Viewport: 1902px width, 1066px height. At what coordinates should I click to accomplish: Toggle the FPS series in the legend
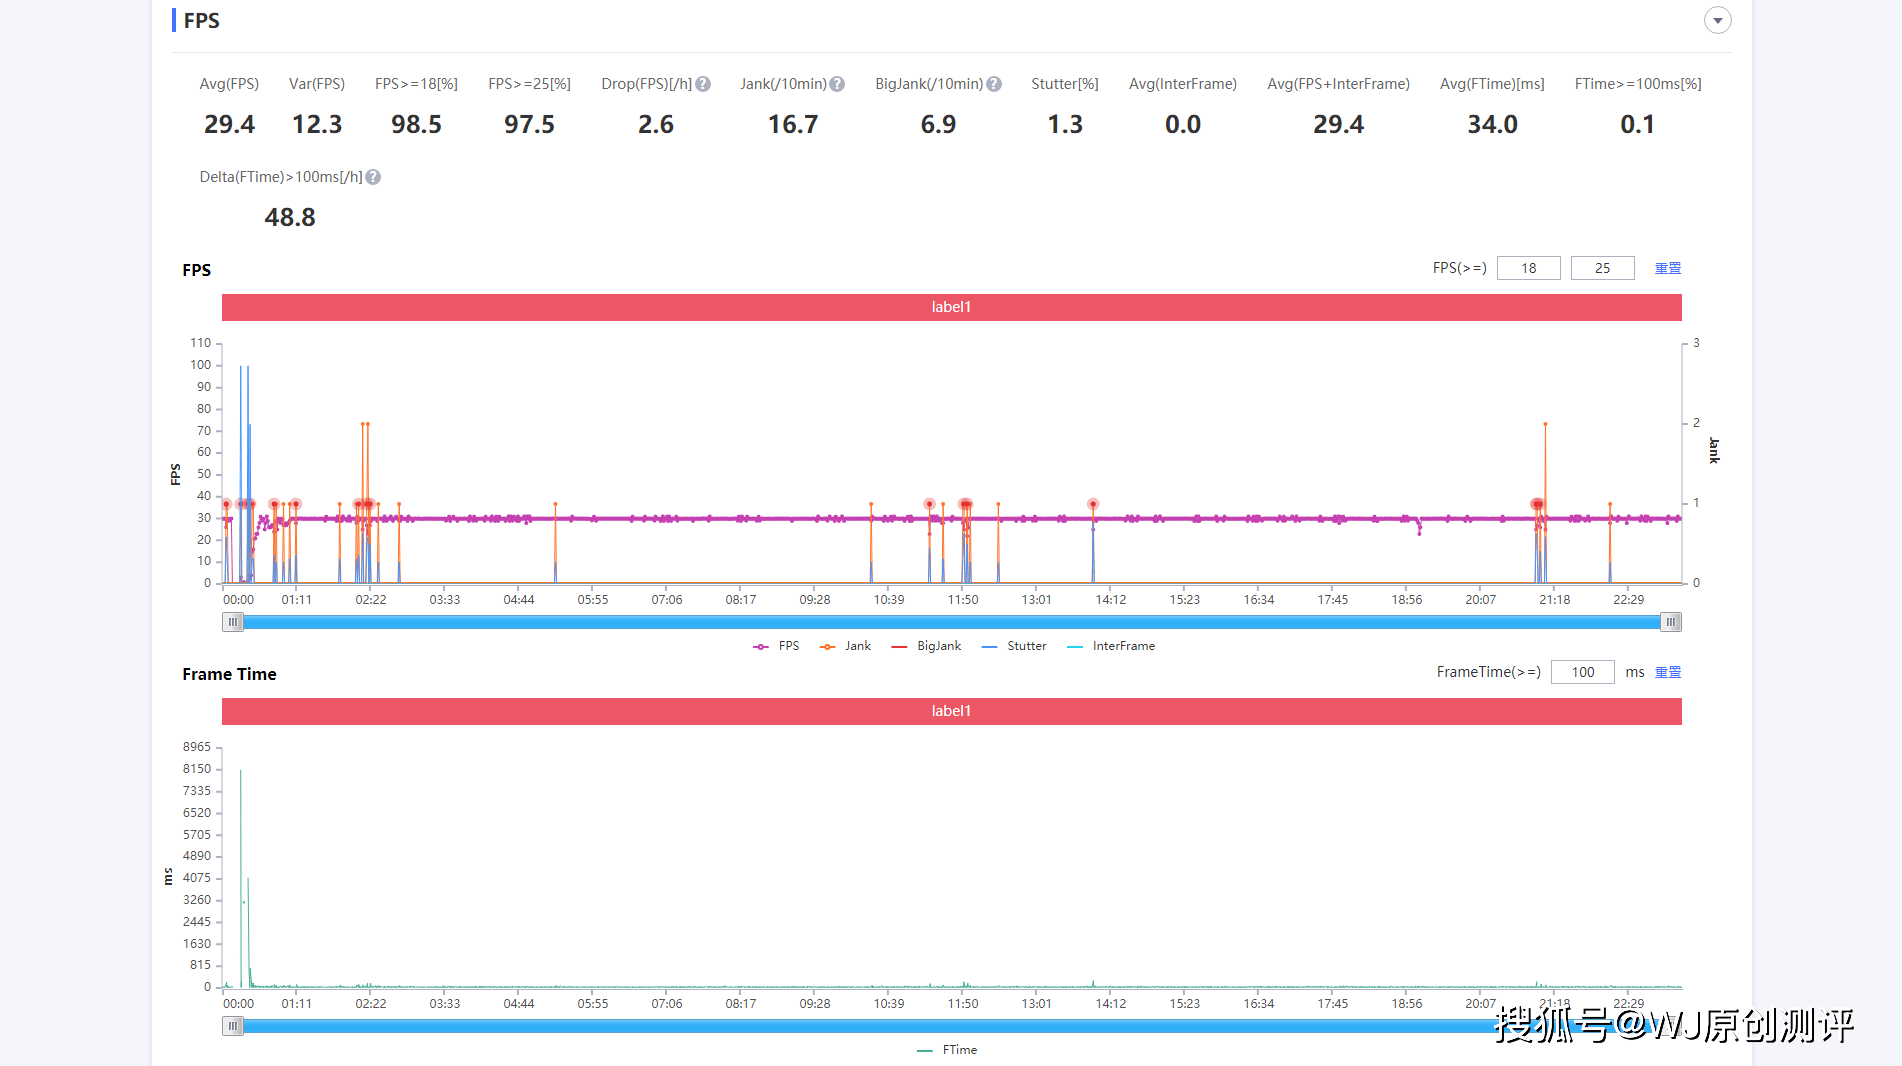tap(776, 646)
